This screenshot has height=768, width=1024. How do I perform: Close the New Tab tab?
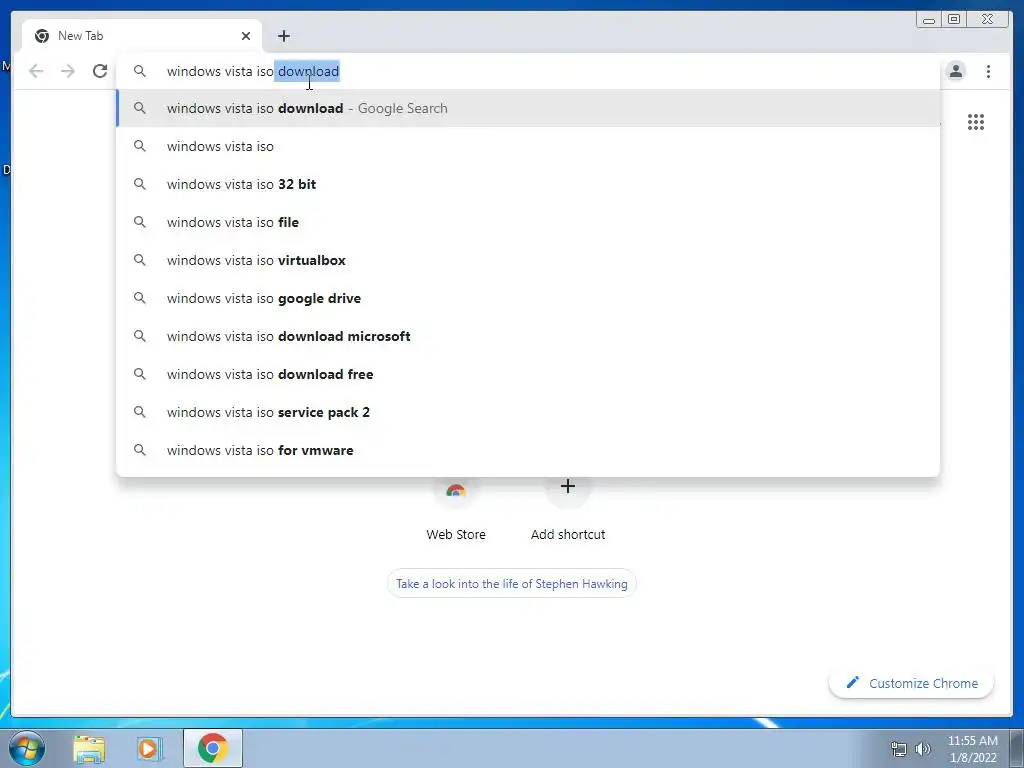coord(246,36)
